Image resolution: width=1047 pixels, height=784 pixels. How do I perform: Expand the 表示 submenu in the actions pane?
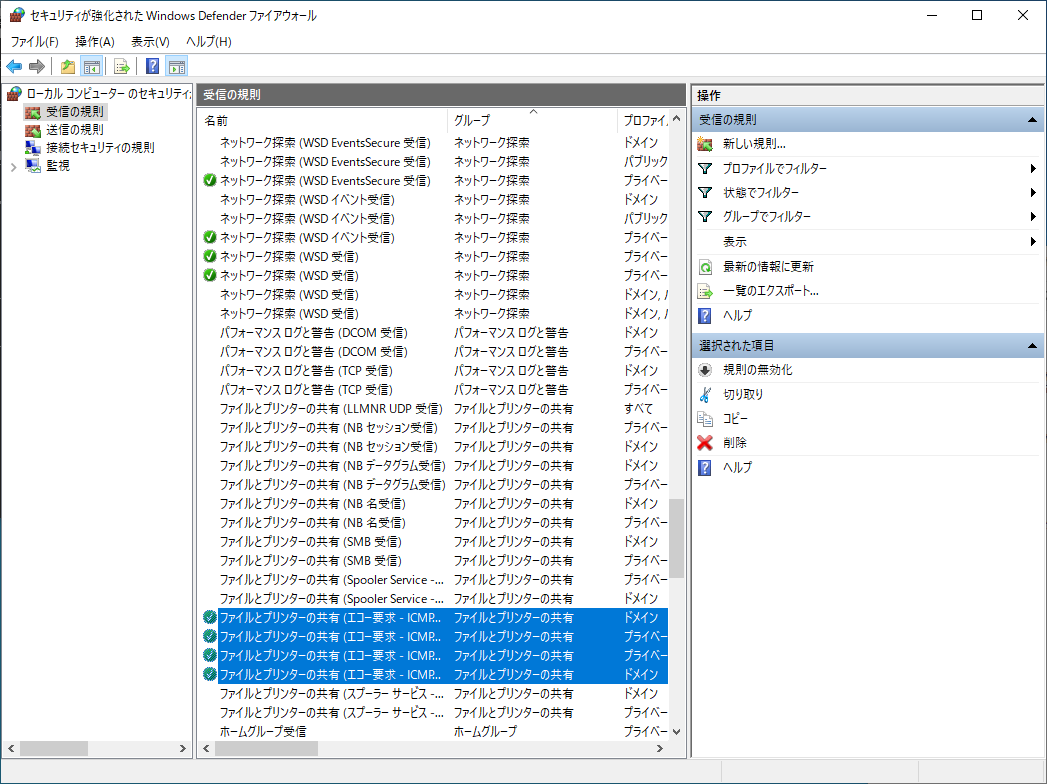click(867, 242)
